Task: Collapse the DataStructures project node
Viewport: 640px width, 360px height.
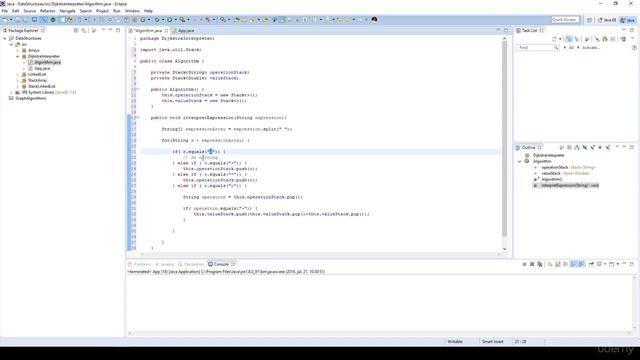Action: 5,38
